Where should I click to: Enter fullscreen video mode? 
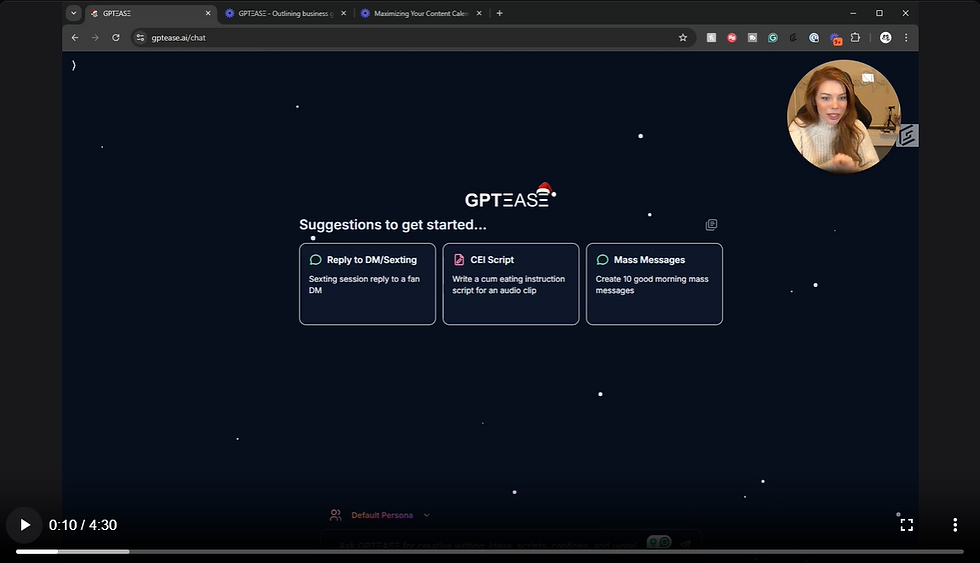click(x=906, y=525)
